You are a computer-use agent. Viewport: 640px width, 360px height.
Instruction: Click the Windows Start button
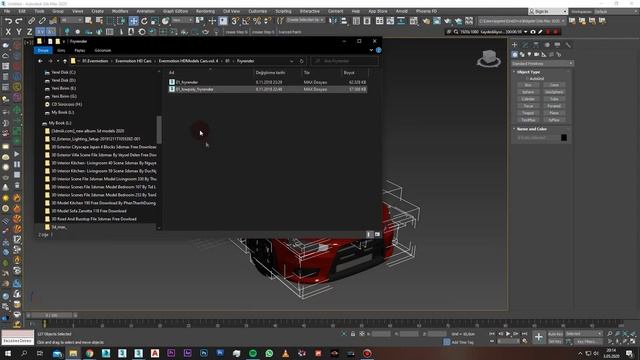coord(7,353)
